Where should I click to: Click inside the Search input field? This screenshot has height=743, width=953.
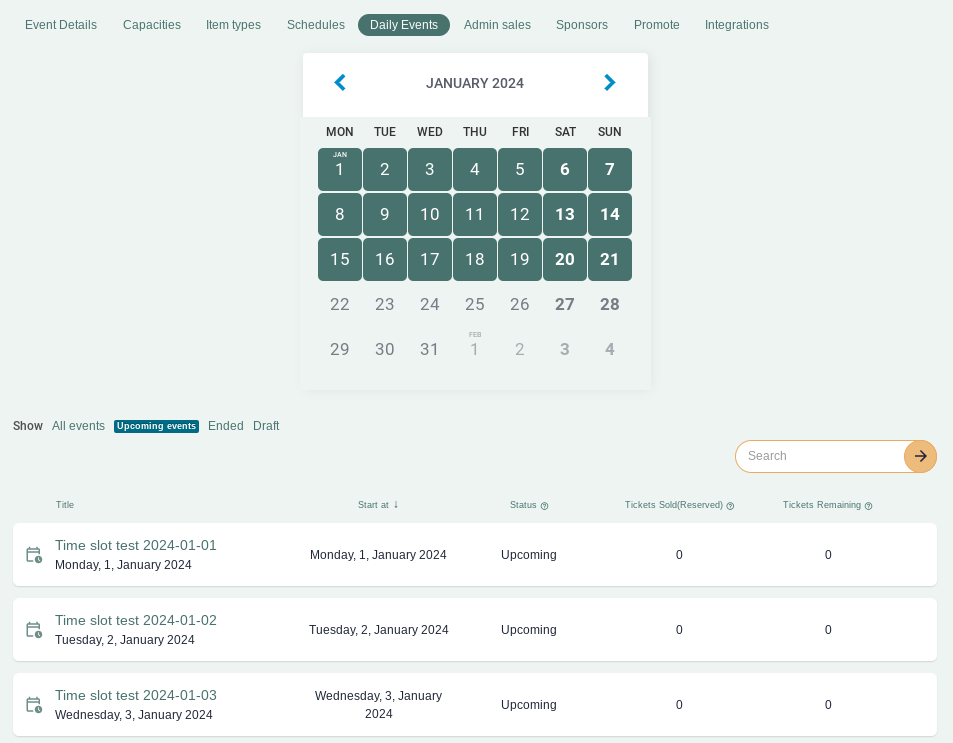pos(820,456)
